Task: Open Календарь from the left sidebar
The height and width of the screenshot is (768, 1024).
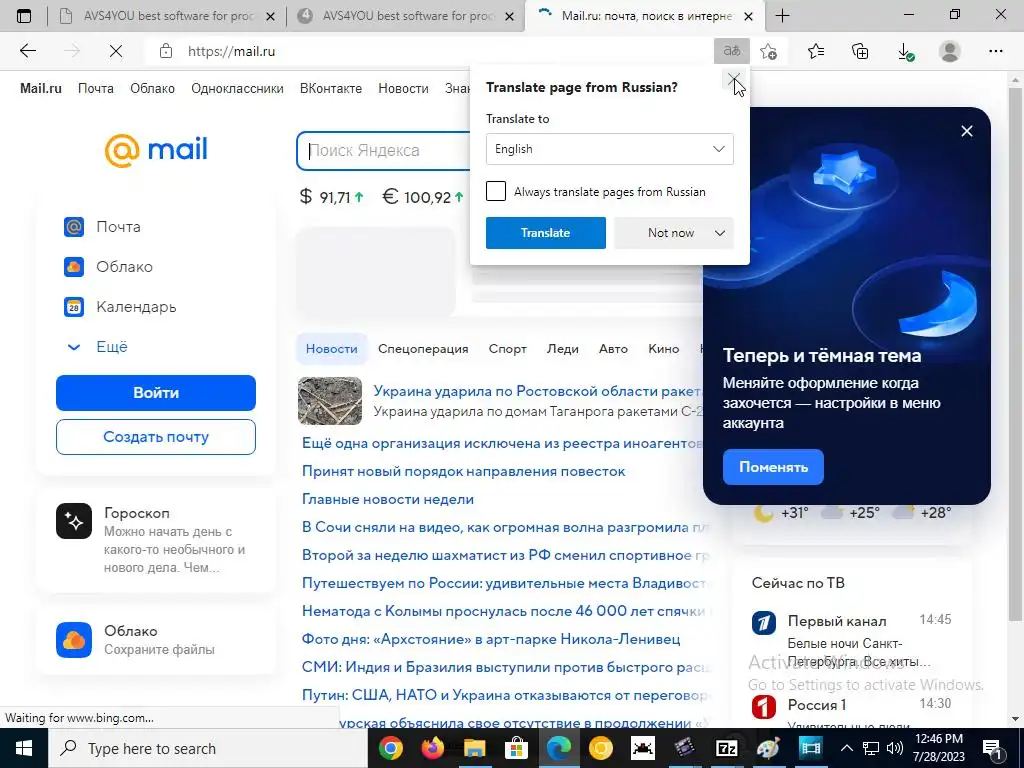Action: [120, 306]
